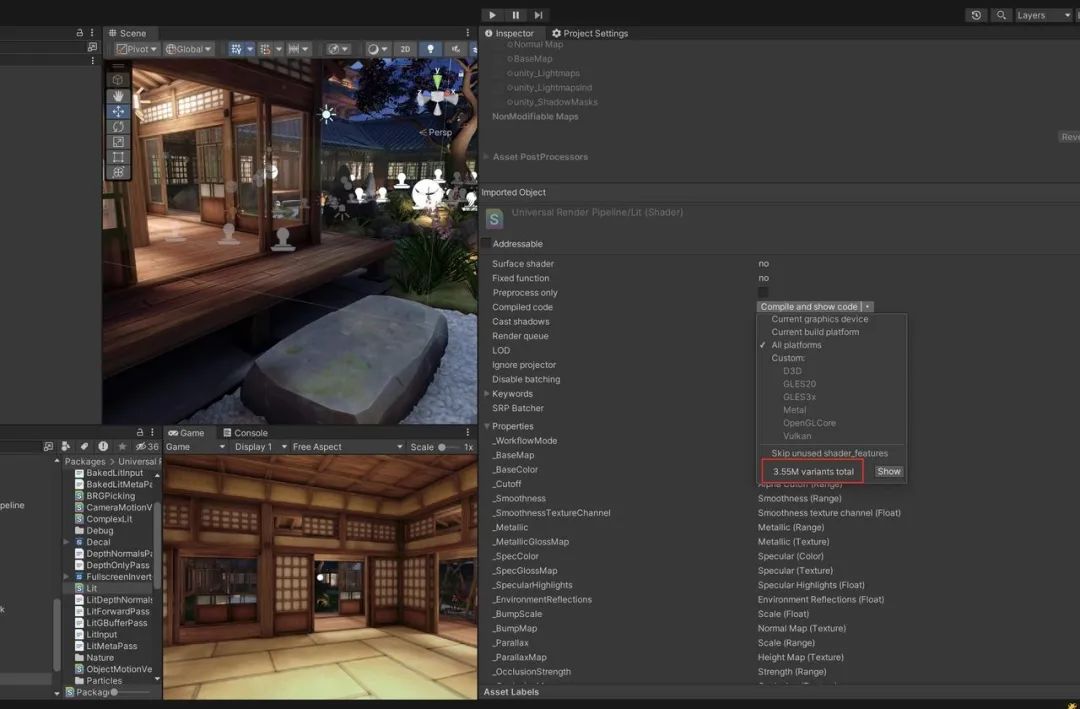The height and width of the screenshot is (709, 1080).
Task: Click Compile and show code button
Action: tap(808, 307)
